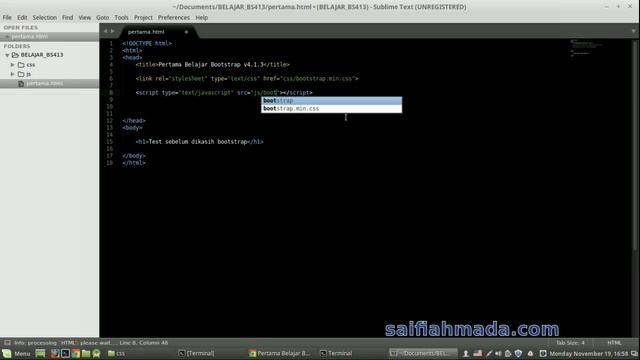The height and width of the screenshot is (360, 640).
Task: Open the tab list dropdown arrow
Action: [633, 31]
